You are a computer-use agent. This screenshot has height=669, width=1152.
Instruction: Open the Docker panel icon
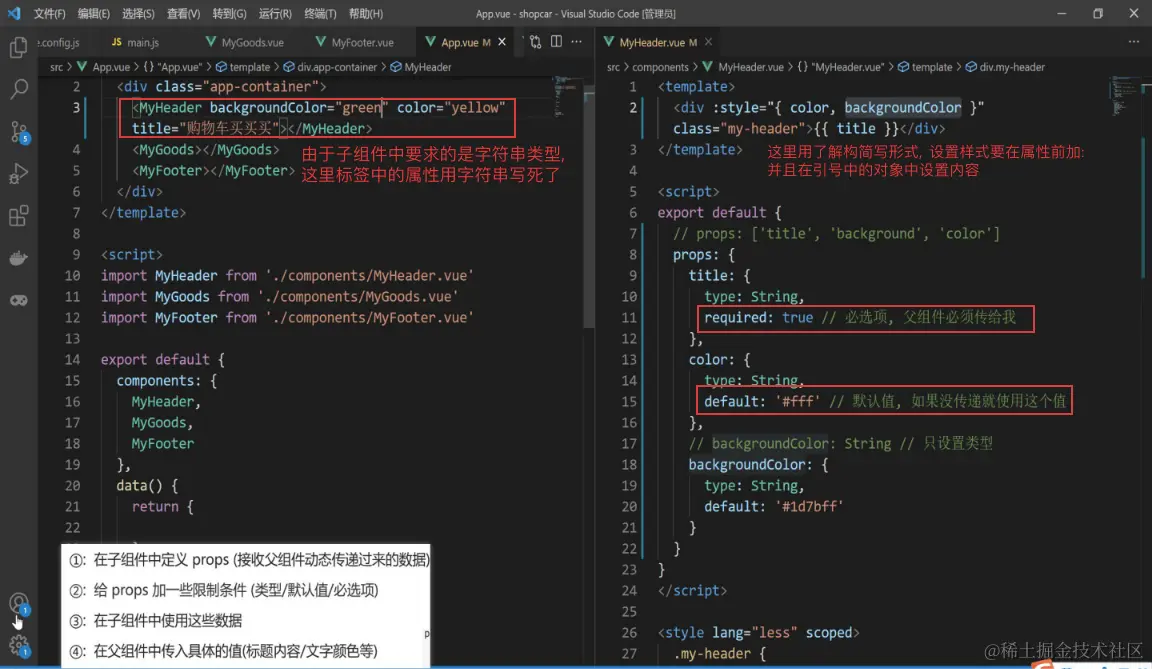pos(18,258)
